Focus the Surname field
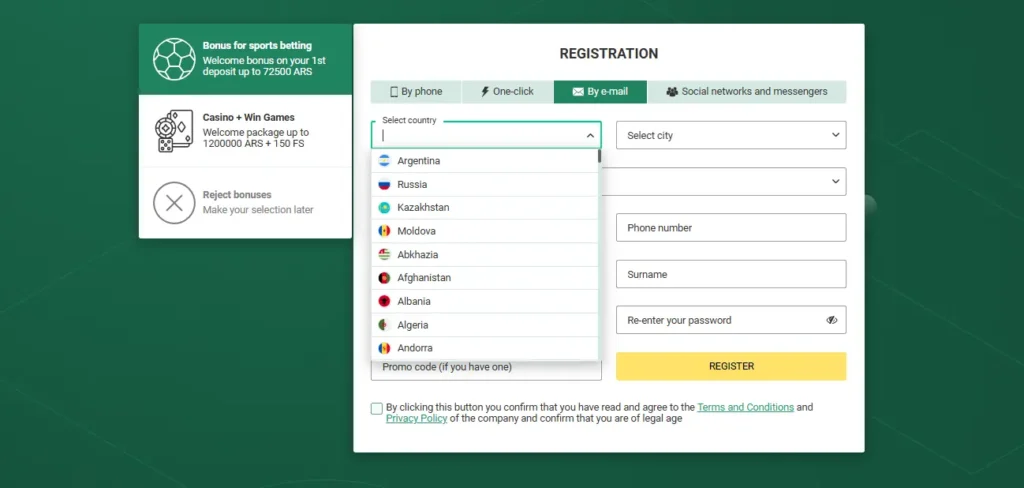The height and width of the screenshot is (488, 1024). 731,274
